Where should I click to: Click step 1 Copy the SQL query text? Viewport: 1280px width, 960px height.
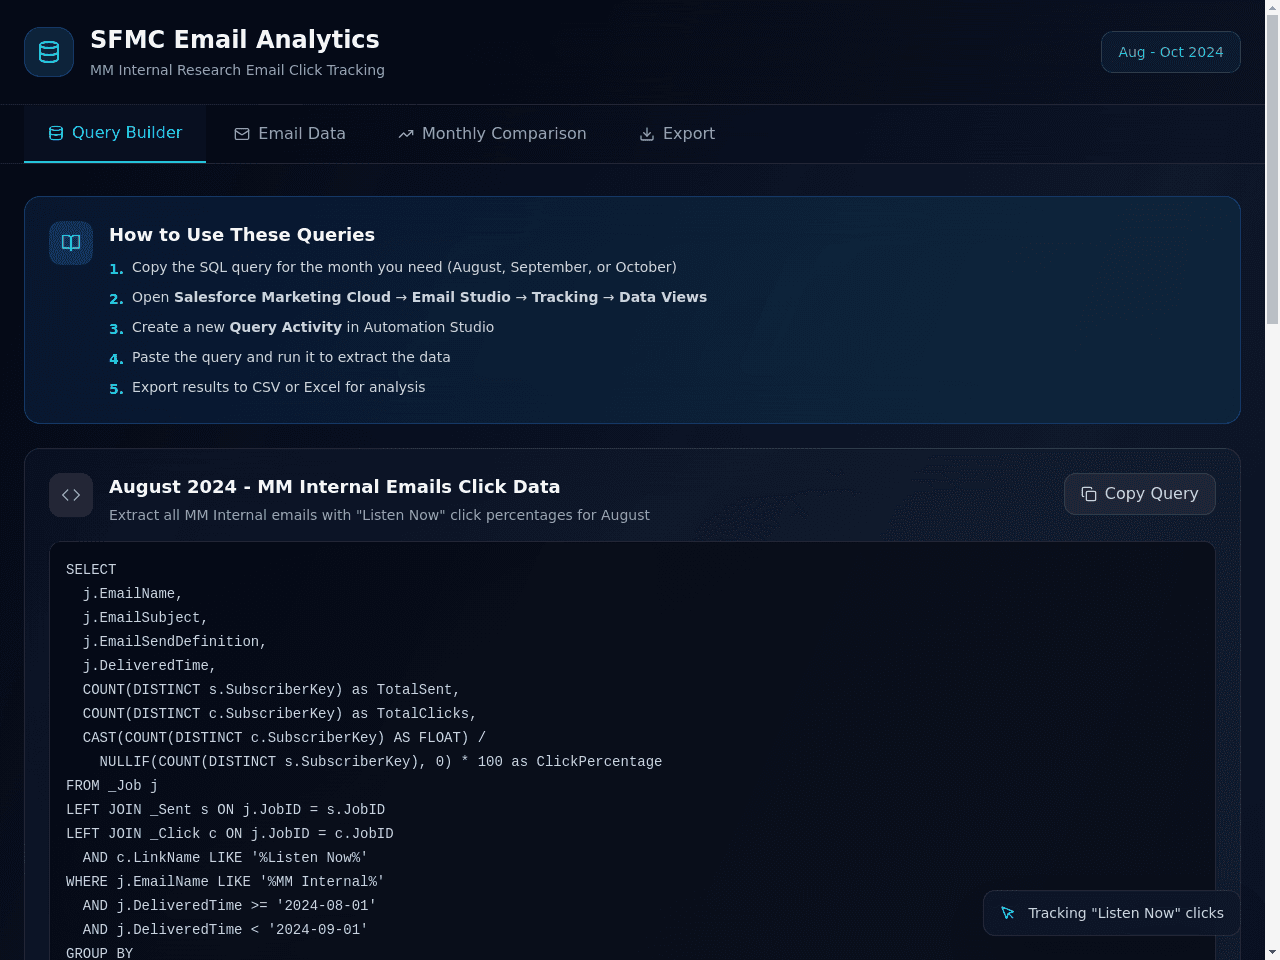pyautogui.click(x=404, y=267)
